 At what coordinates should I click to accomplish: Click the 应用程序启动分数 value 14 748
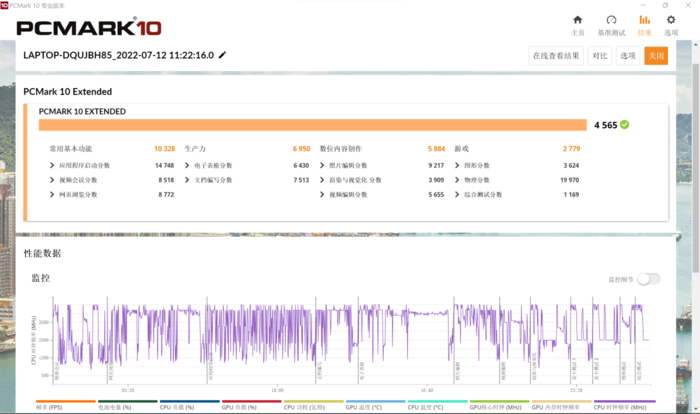(x=164, y=165)
